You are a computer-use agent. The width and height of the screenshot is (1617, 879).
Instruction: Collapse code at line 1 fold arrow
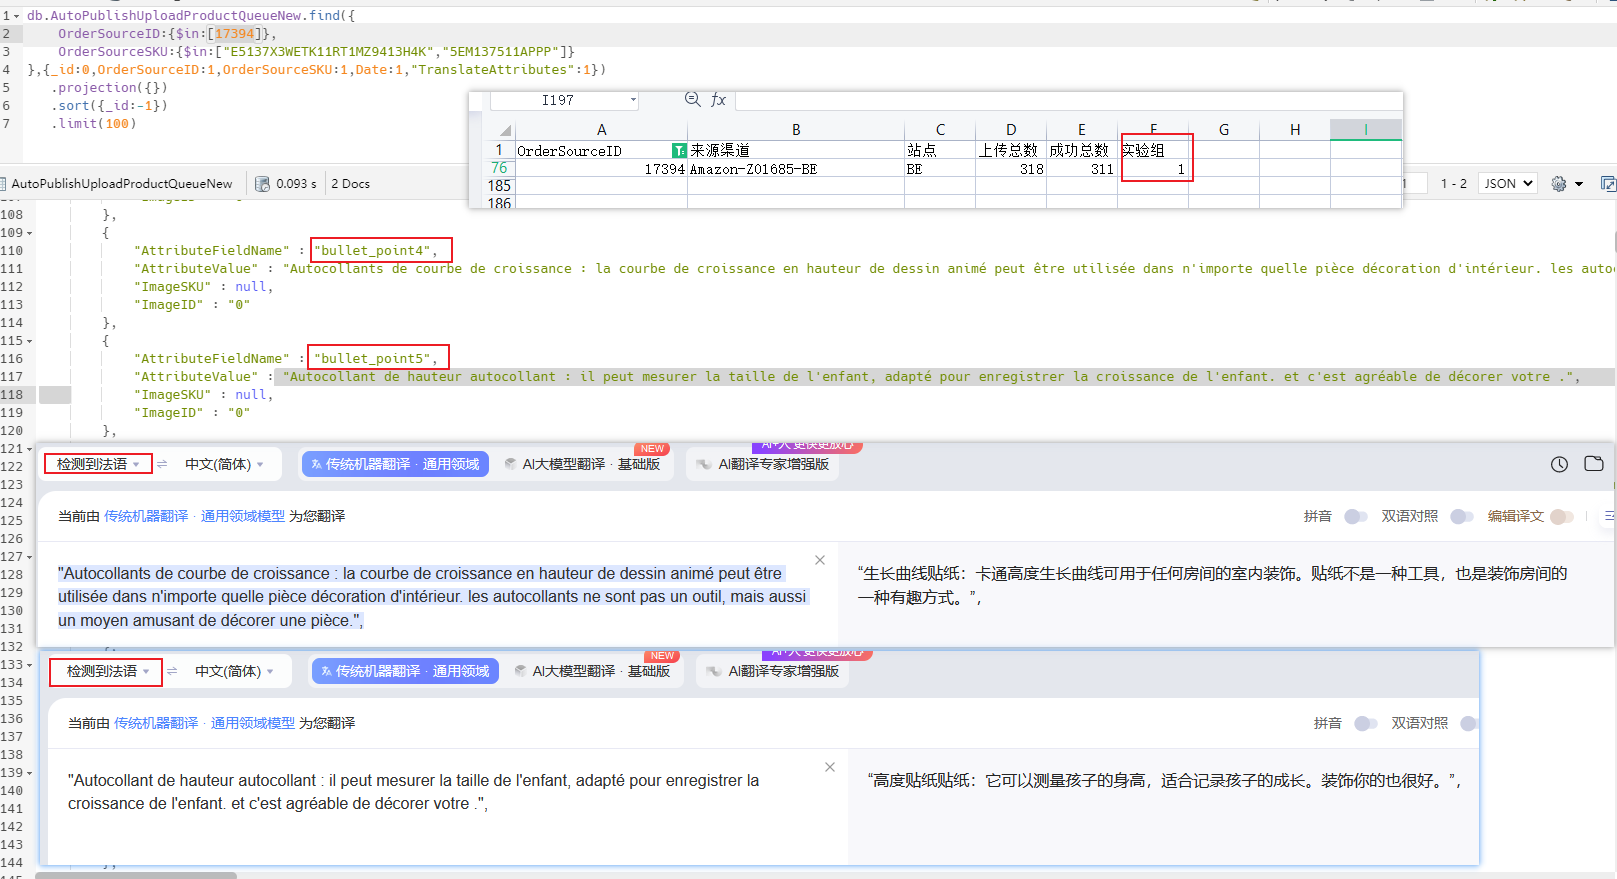click(x=17, y=16)
